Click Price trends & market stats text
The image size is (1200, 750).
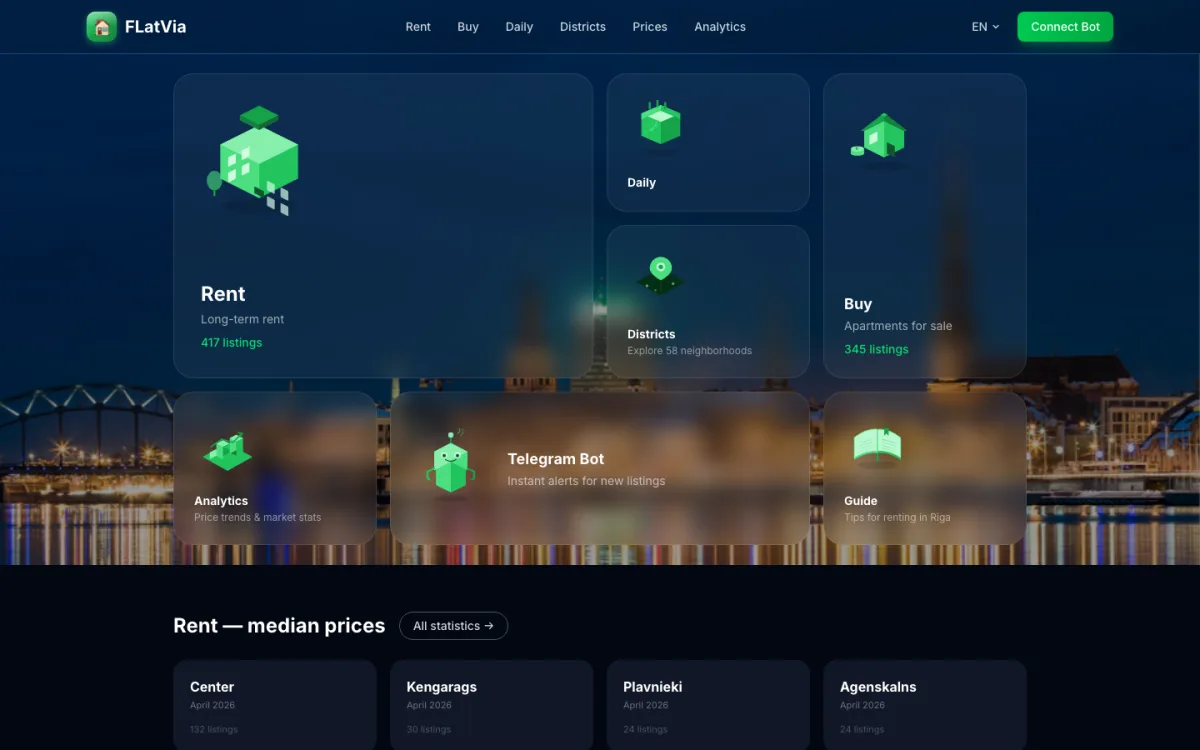tap(257, 518)
